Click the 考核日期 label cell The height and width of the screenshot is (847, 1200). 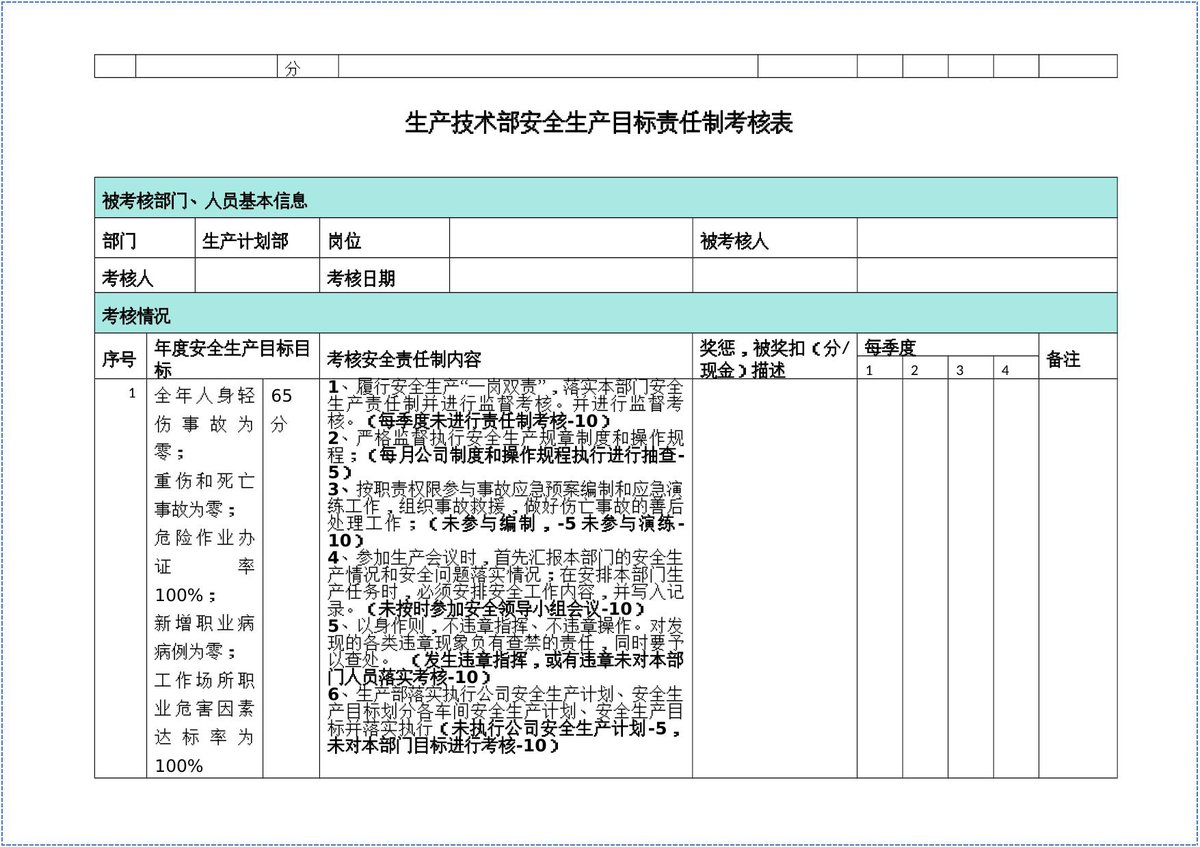384,276
